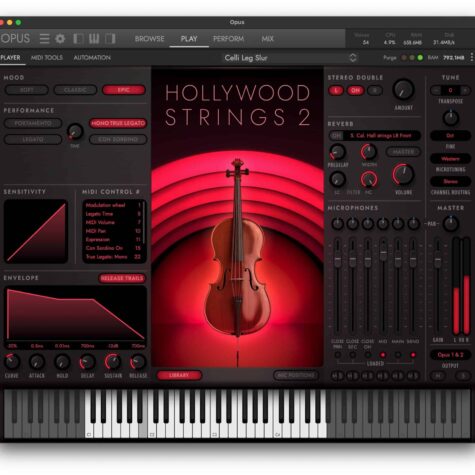Click the Master Pan knob

[x=451, y=224]
